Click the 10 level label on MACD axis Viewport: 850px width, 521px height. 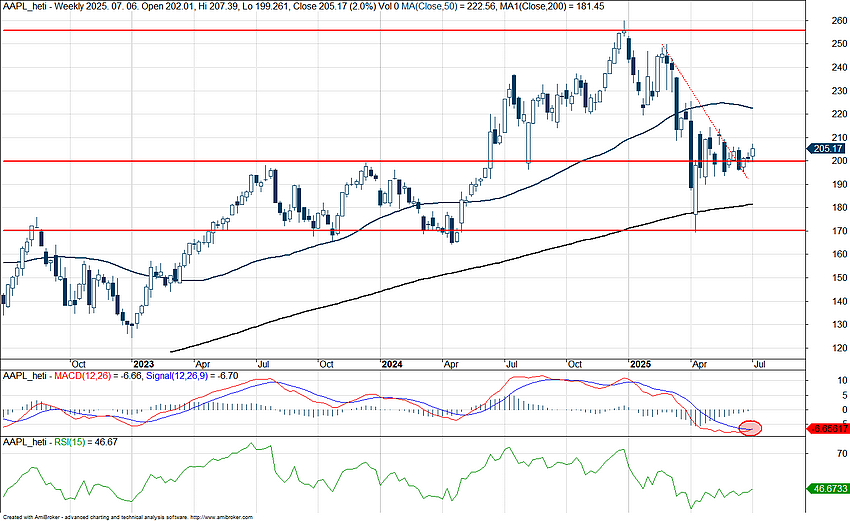tap(842, 381)
